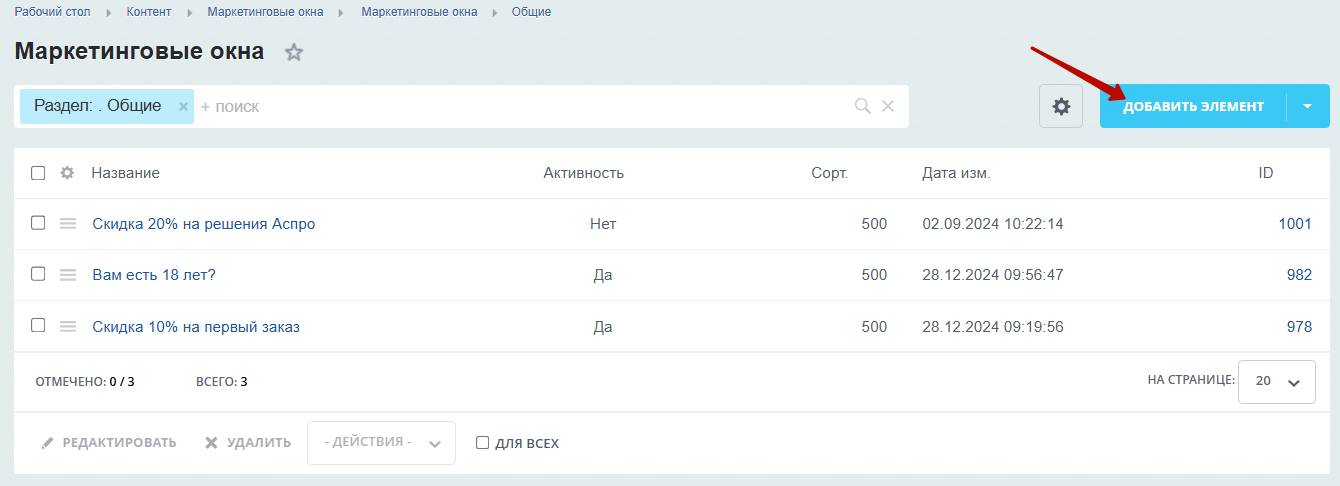Screen dimensions: 1340x486
Task: Open row menu for 'Скидка 10% на первый заказ'
Action: 68,326
